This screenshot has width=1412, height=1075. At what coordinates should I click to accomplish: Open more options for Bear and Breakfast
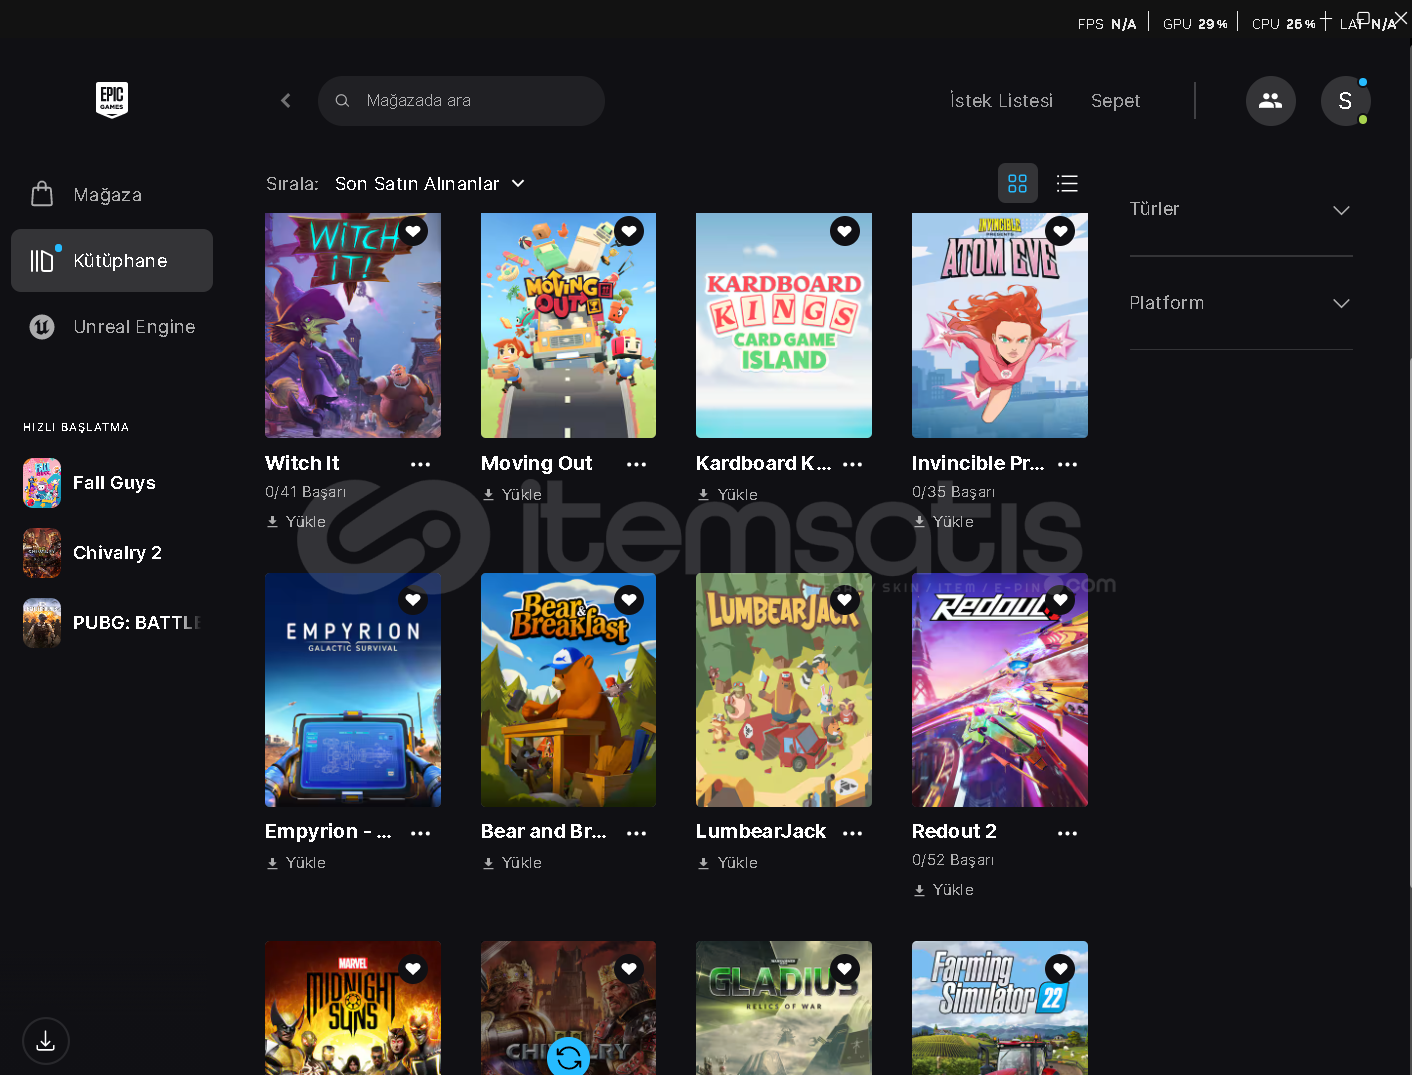pos(637,833)
